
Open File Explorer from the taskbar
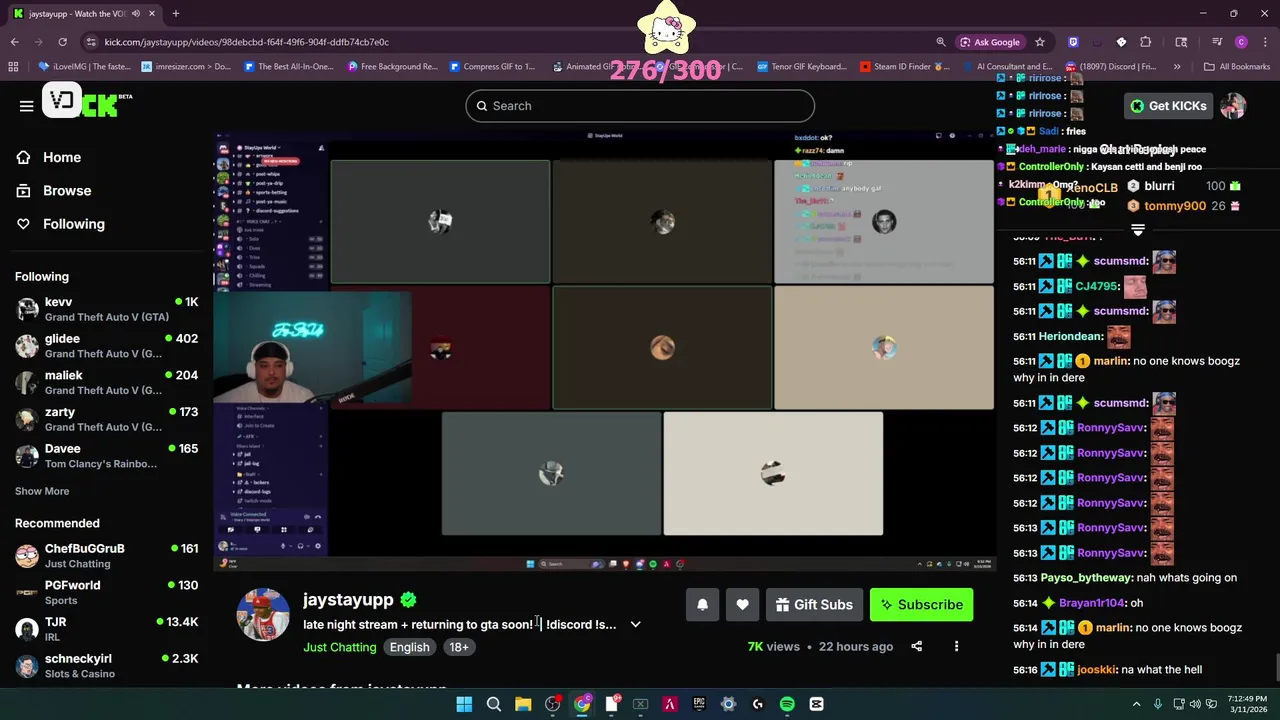(523, 704)
